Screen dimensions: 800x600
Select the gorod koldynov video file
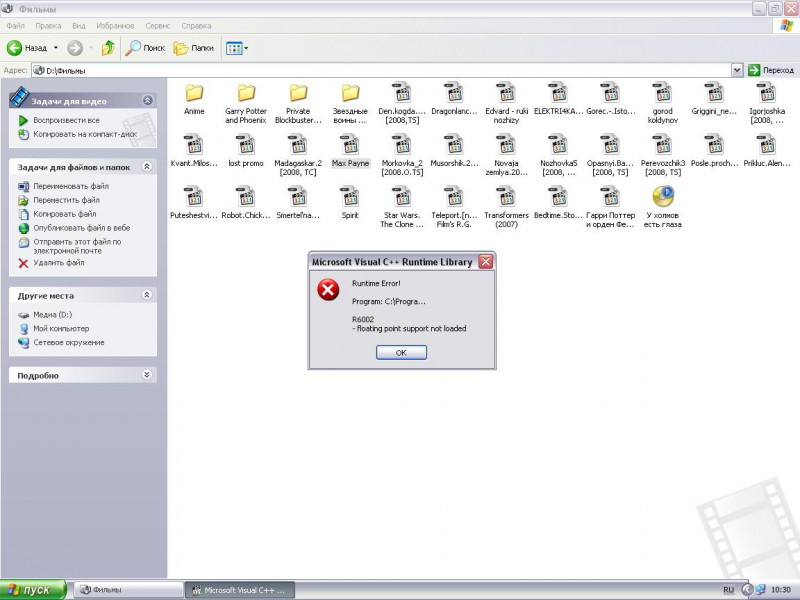click(x=663, y=103)
